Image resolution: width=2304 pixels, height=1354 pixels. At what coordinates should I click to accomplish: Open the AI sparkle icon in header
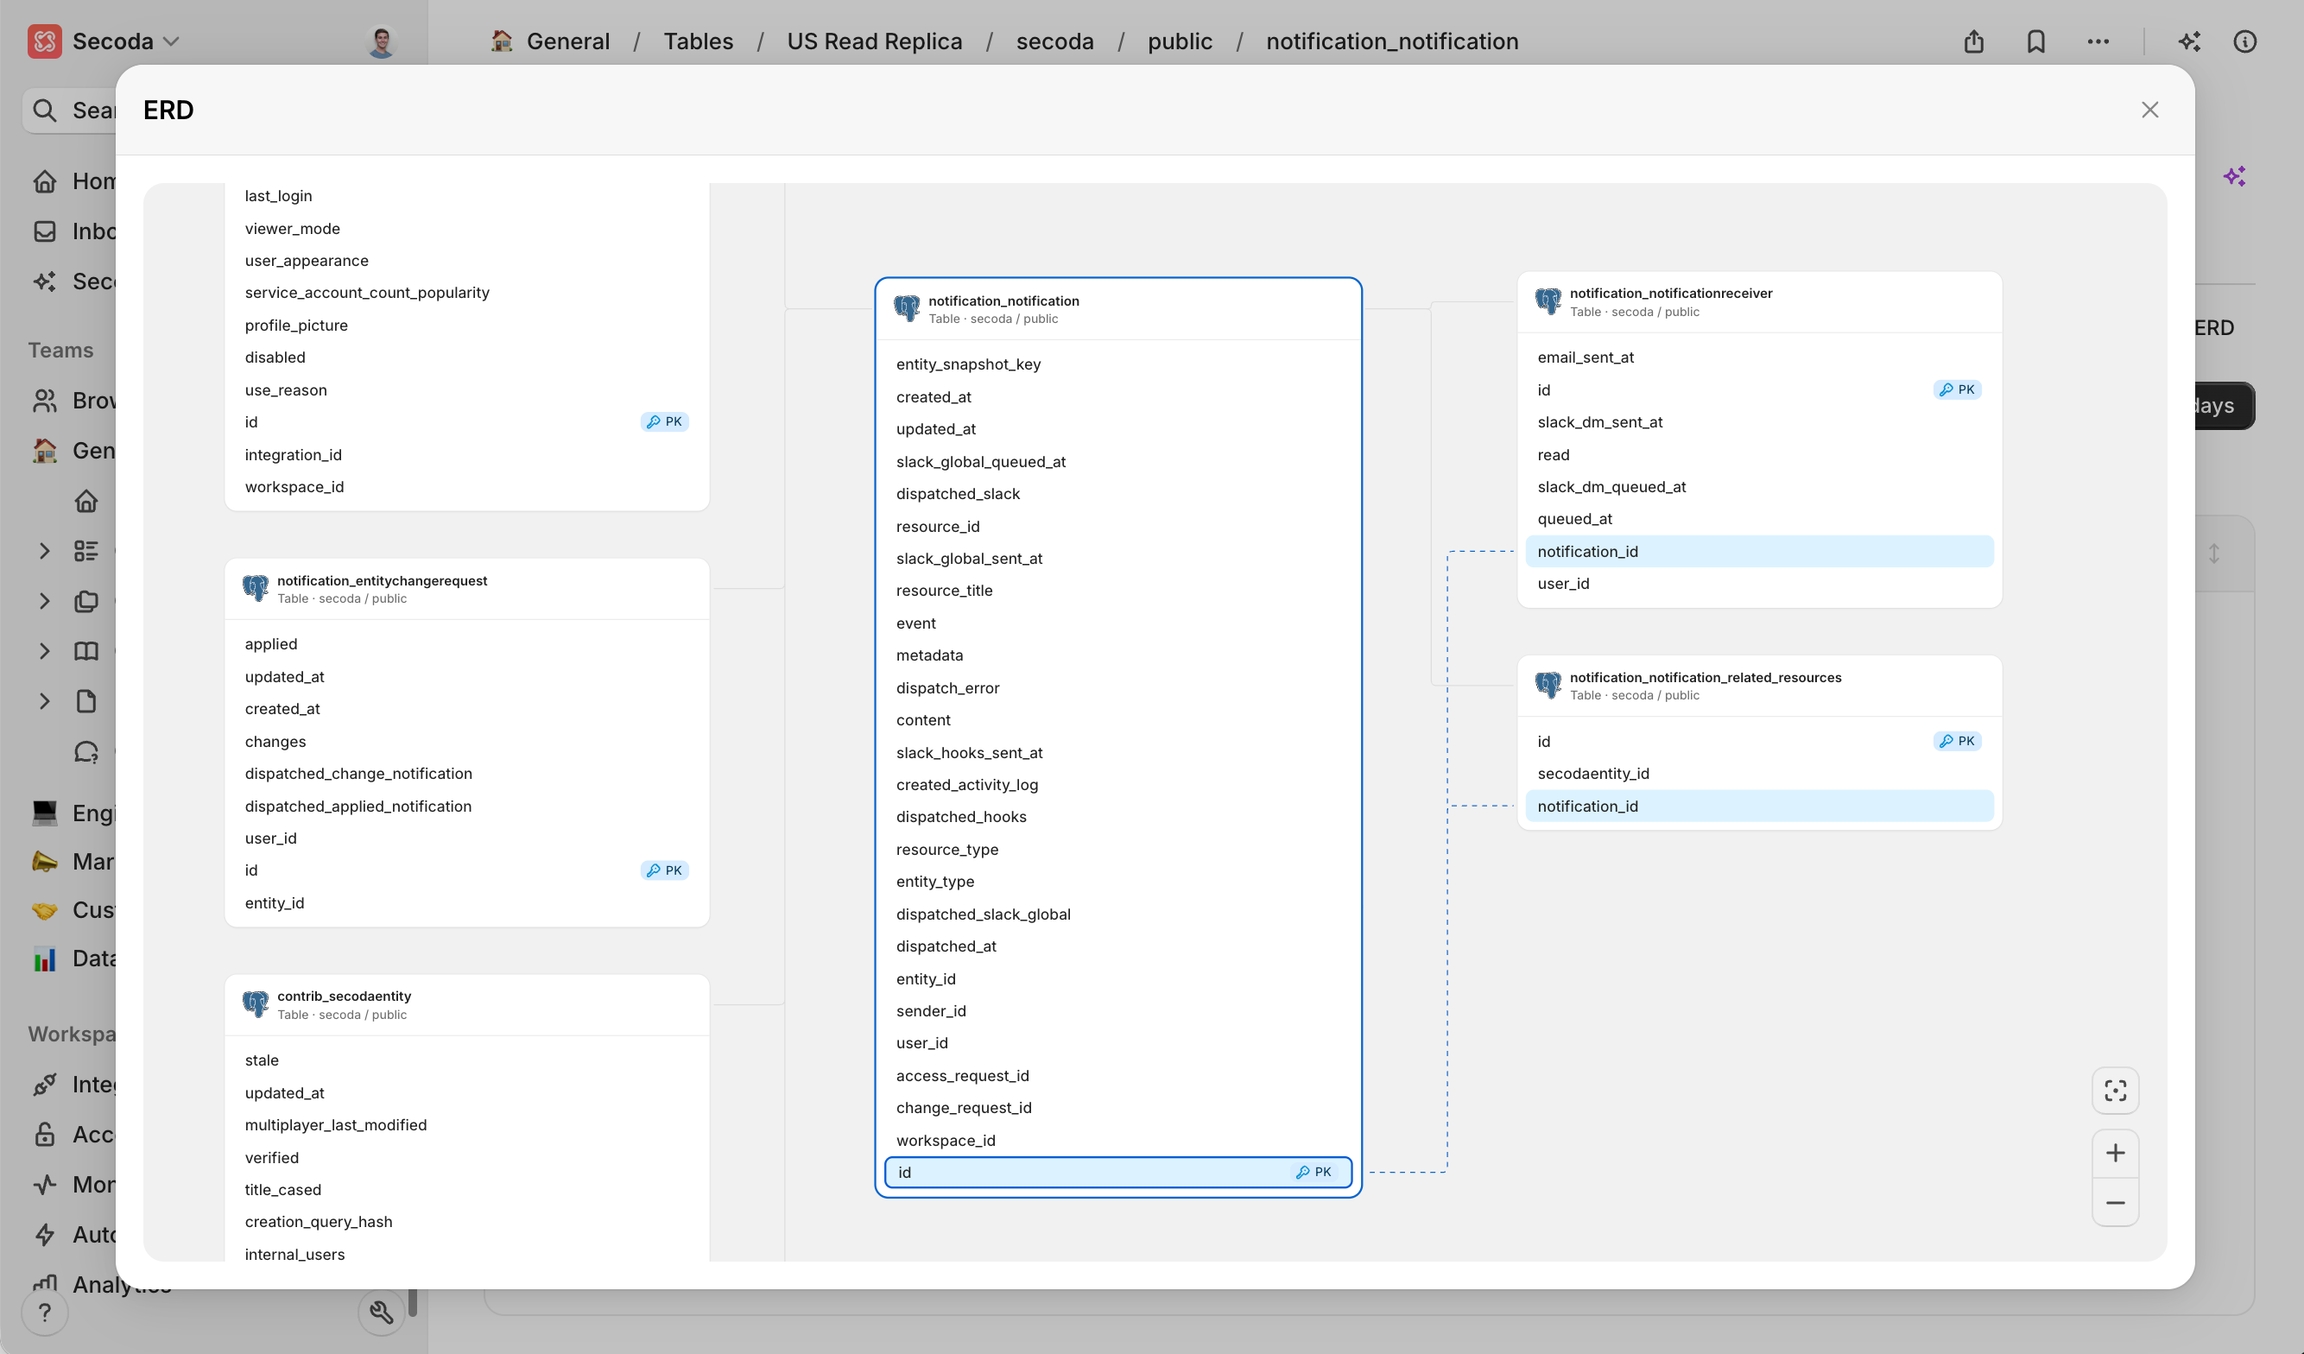pyautogui.click(x=2189, y=41)
